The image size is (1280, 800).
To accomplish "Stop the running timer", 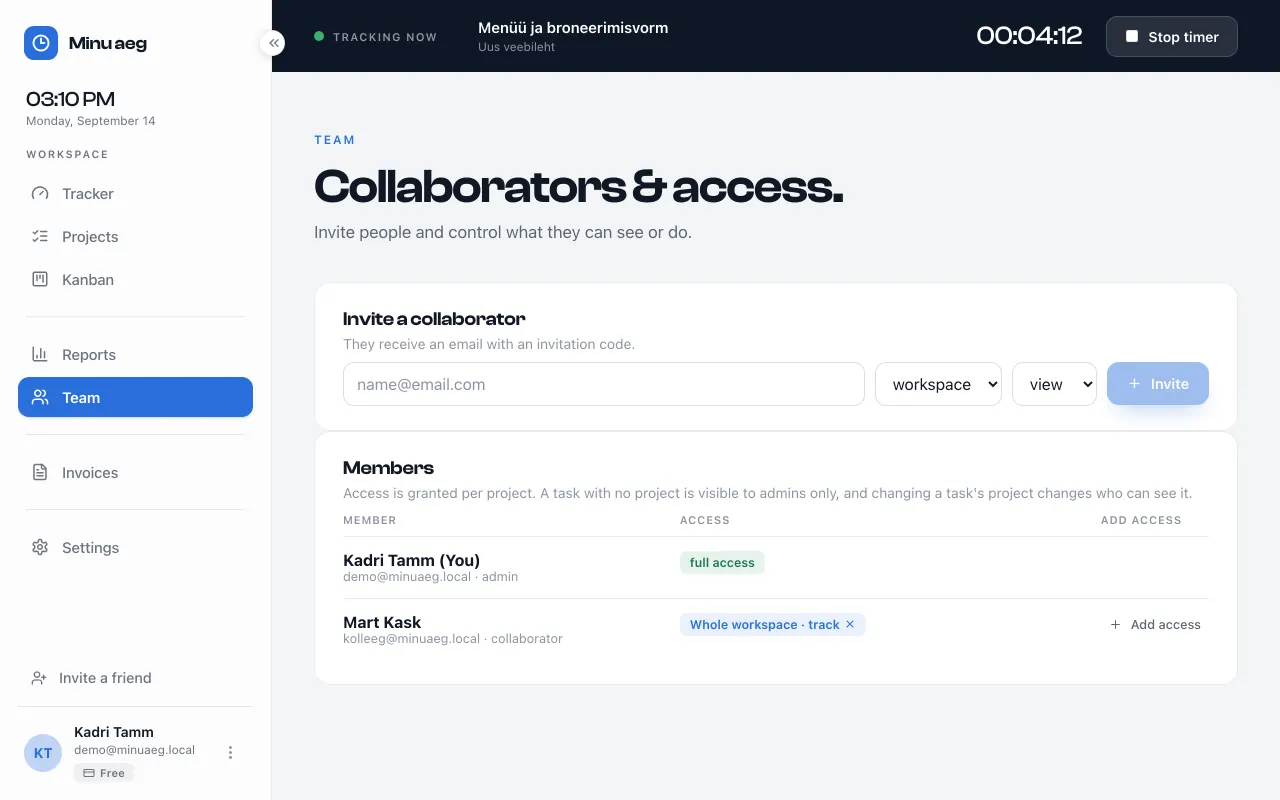I will tap(1172, 36).
